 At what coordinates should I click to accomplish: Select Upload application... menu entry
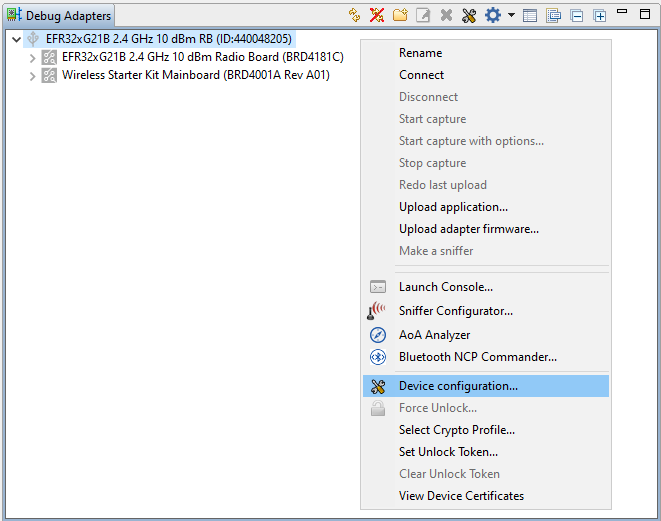pyautogui.click(x=453, y=207)
